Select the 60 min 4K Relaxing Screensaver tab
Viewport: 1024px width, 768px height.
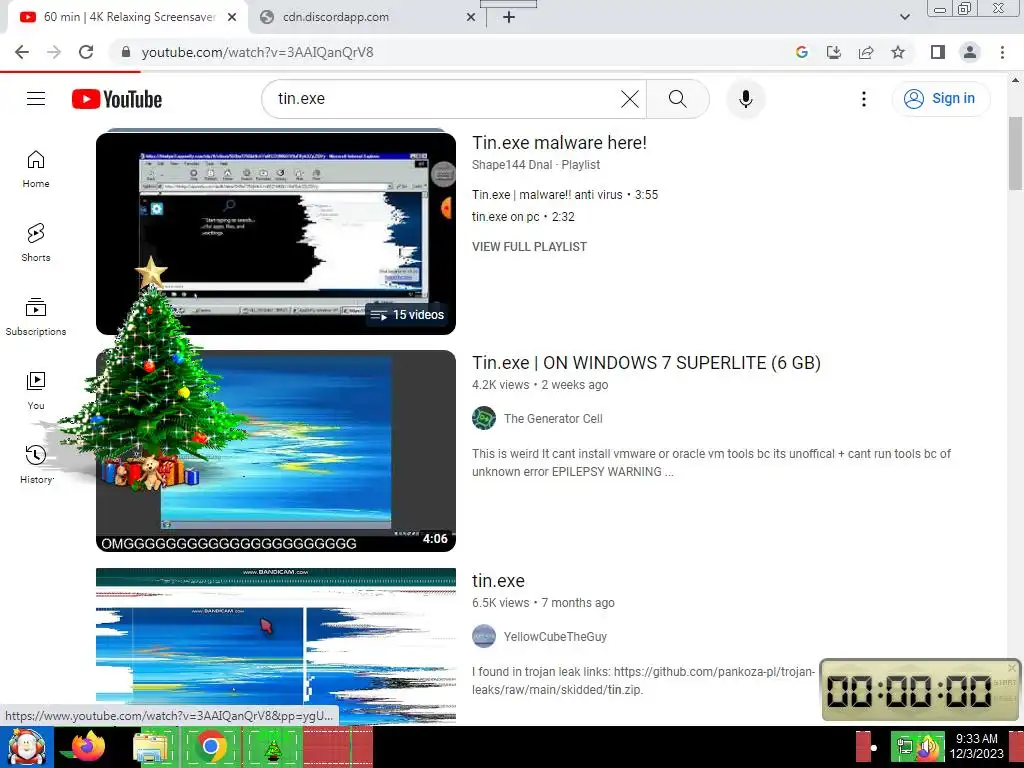[129, 17]
